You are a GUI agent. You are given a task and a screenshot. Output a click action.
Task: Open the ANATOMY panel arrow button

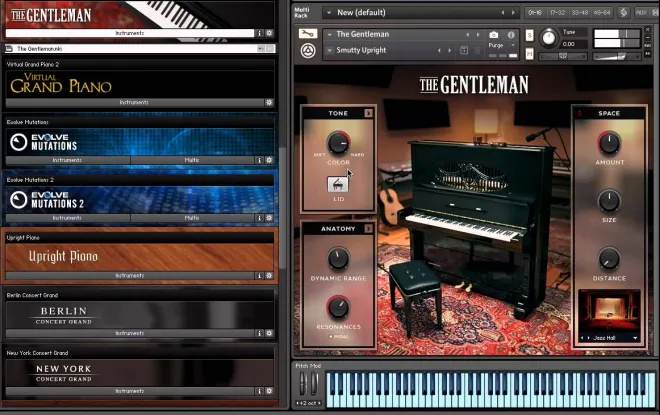coord(368,229)
